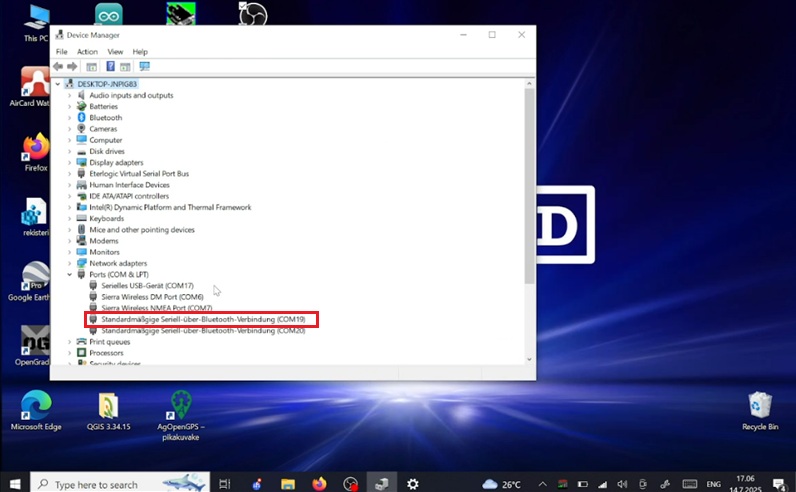Click the Device Manager vertical scrollbar
The height and width of the screenshot is (492, 796).
[x=530, y=180]
